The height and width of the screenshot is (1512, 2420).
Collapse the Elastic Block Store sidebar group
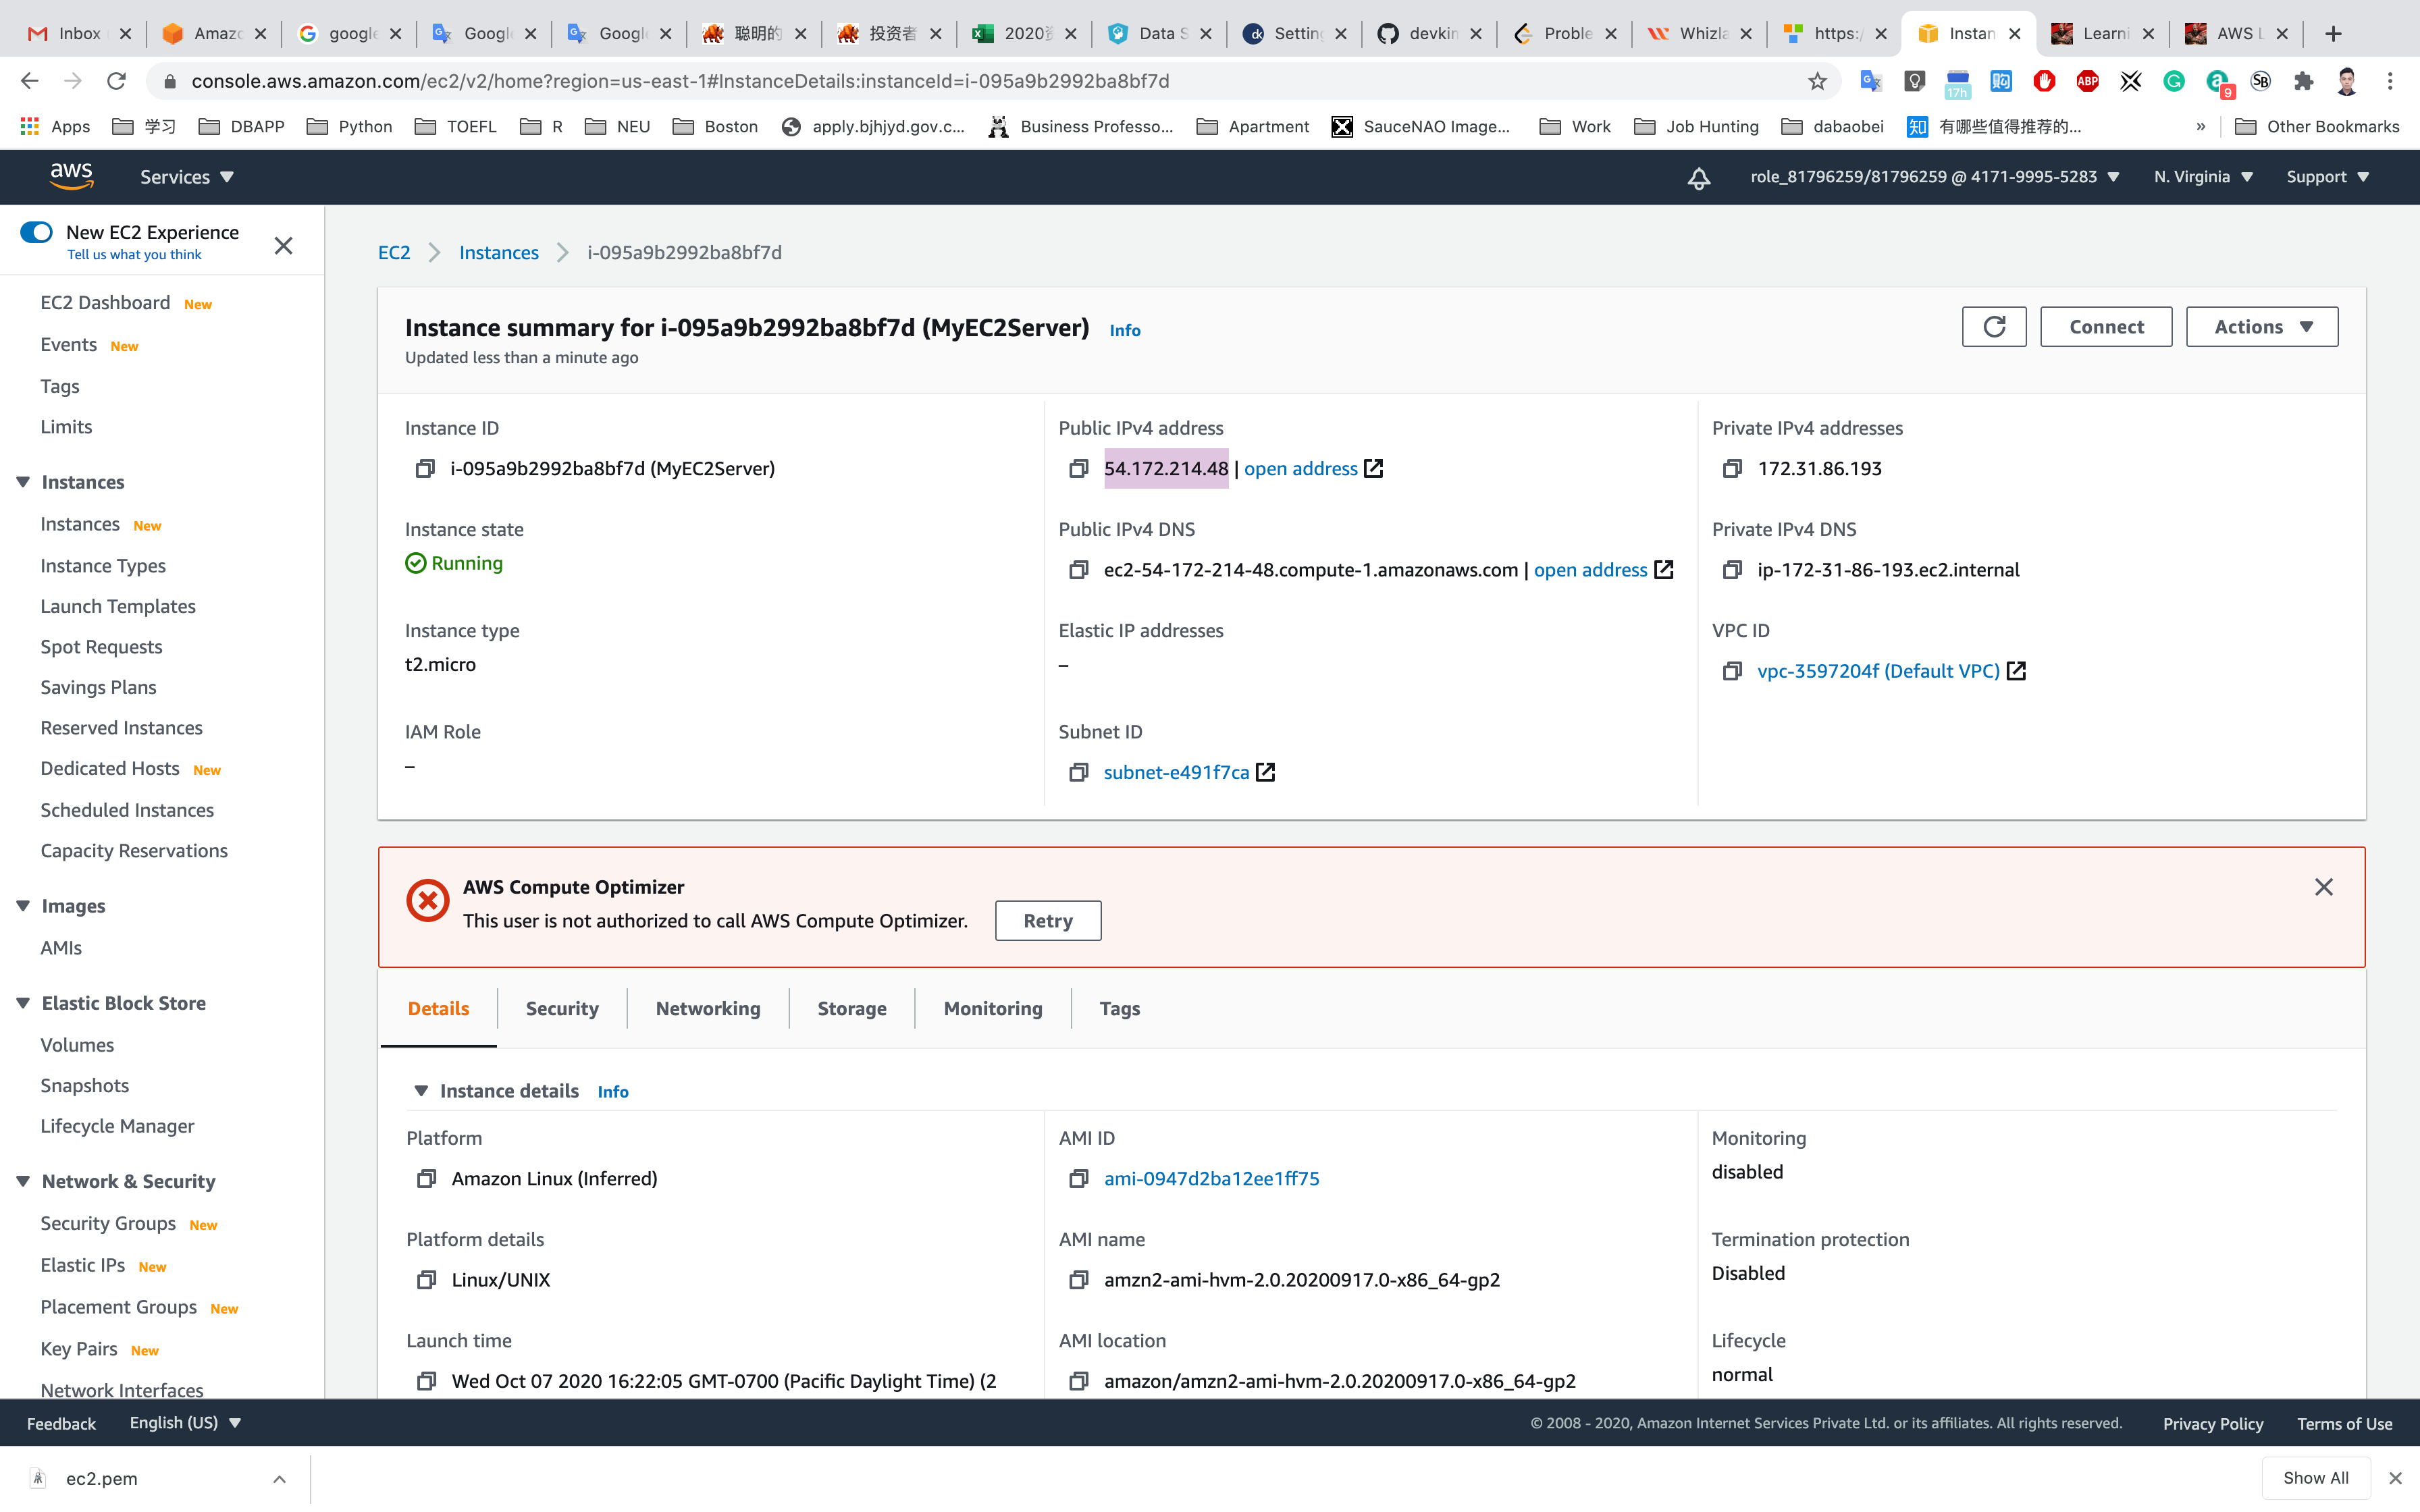pyautogui.click(x=23, y=1003)
